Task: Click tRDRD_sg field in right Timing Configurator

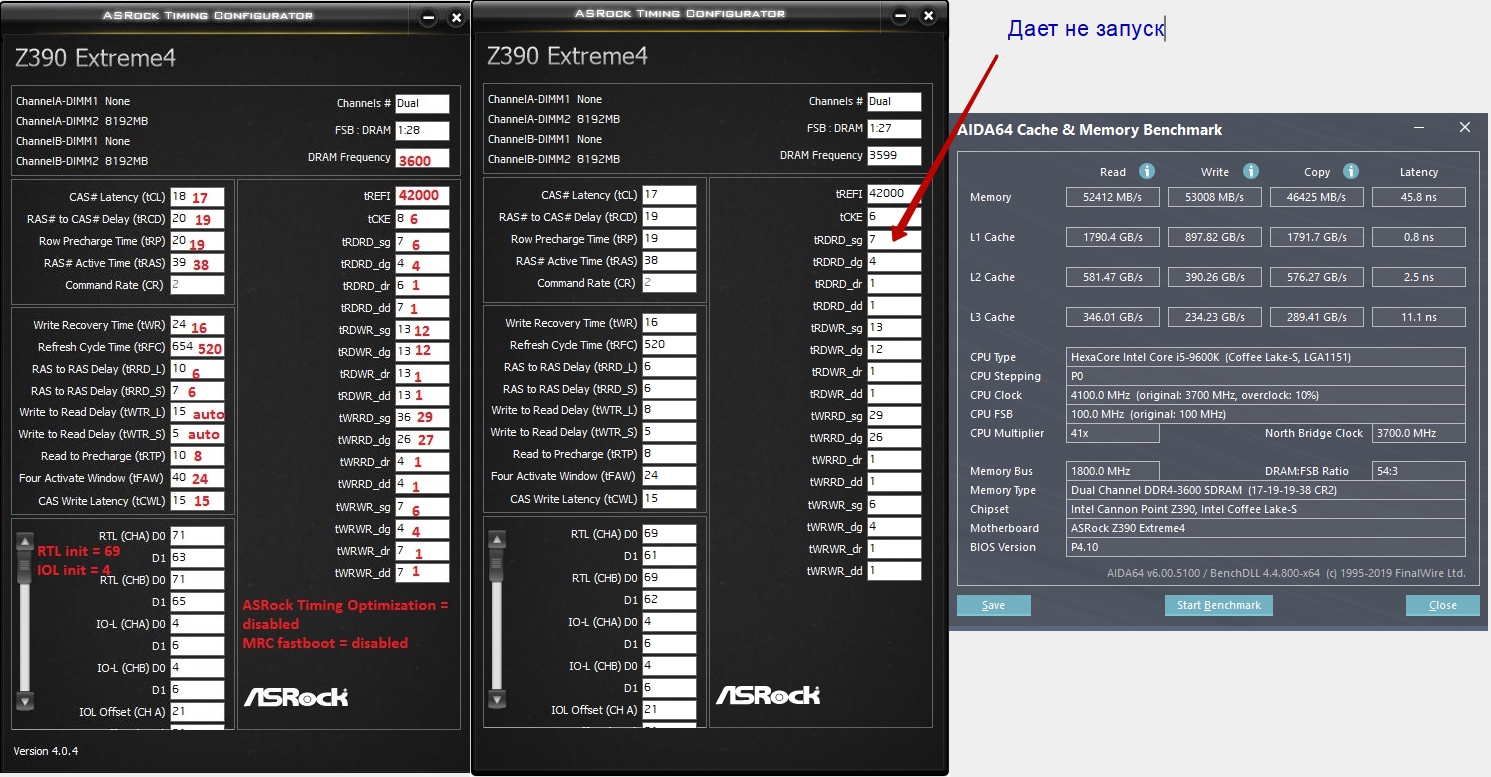Action: [x=894, y=240]
